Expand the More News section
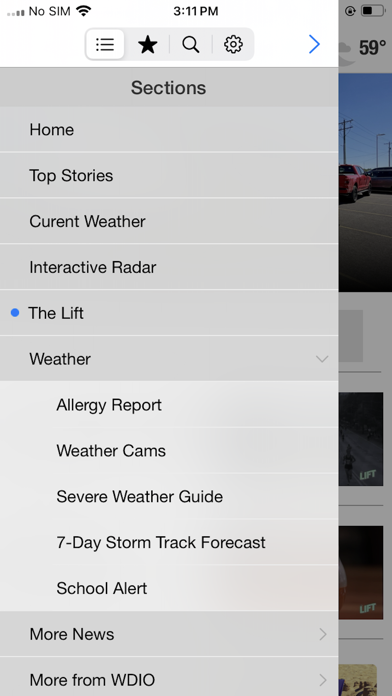Screen dimensions: 392x696 (x=169, y=634)
